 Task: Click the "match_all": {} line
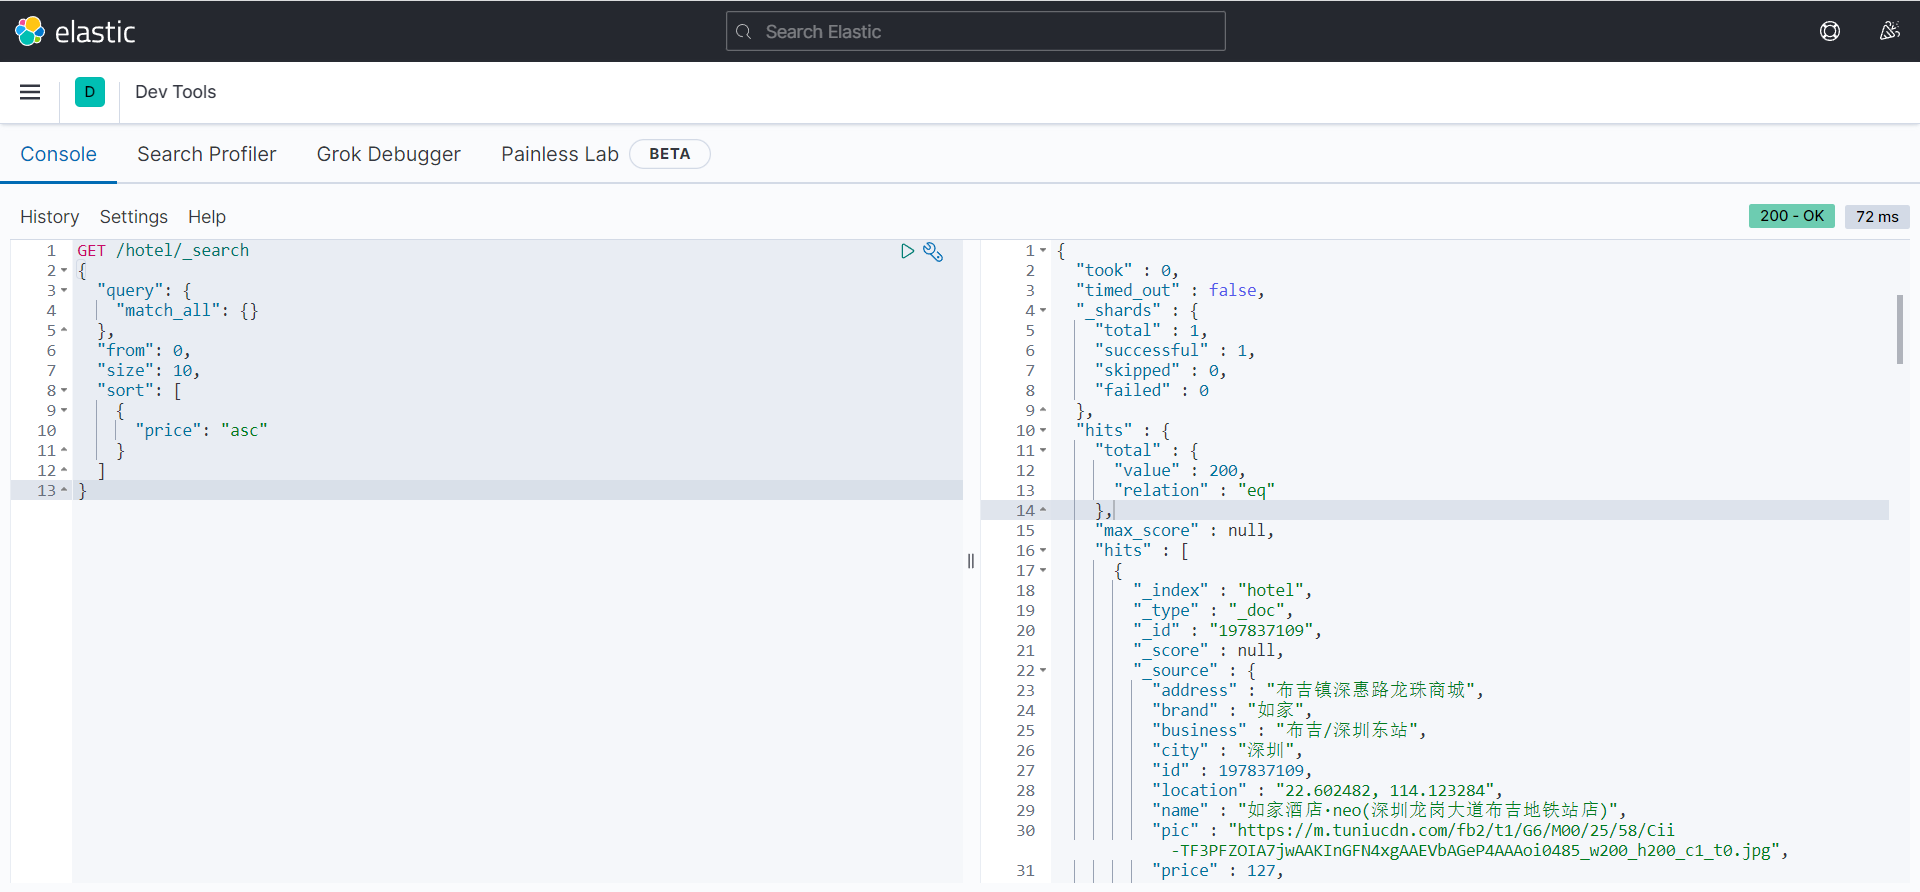pos(187,310)
